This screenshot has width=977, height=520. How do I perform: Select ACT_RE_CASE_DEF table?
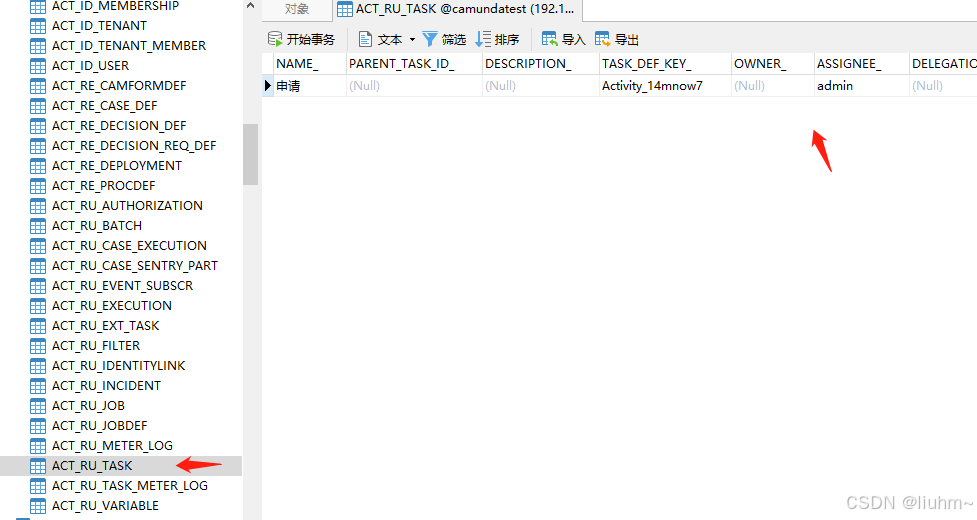coord(105,106)
